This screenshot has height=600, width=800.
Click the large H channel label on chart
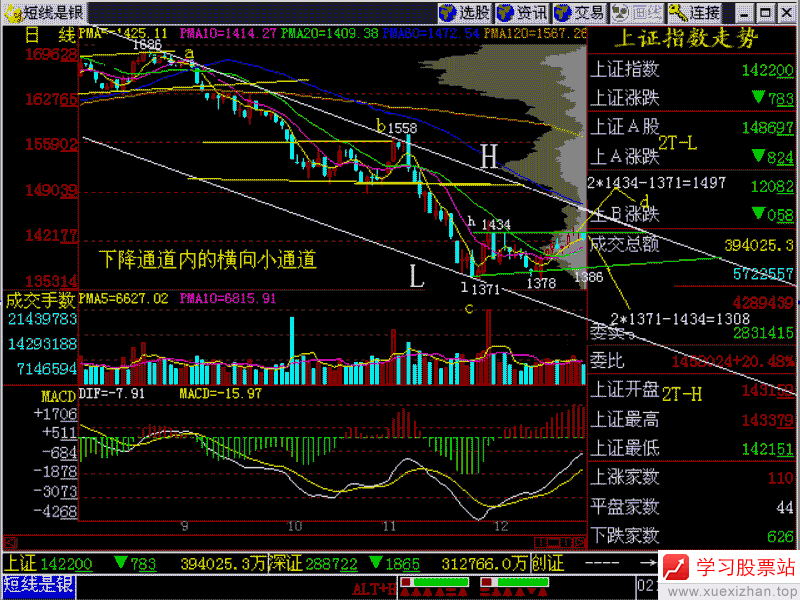click(x=489, y=157)
